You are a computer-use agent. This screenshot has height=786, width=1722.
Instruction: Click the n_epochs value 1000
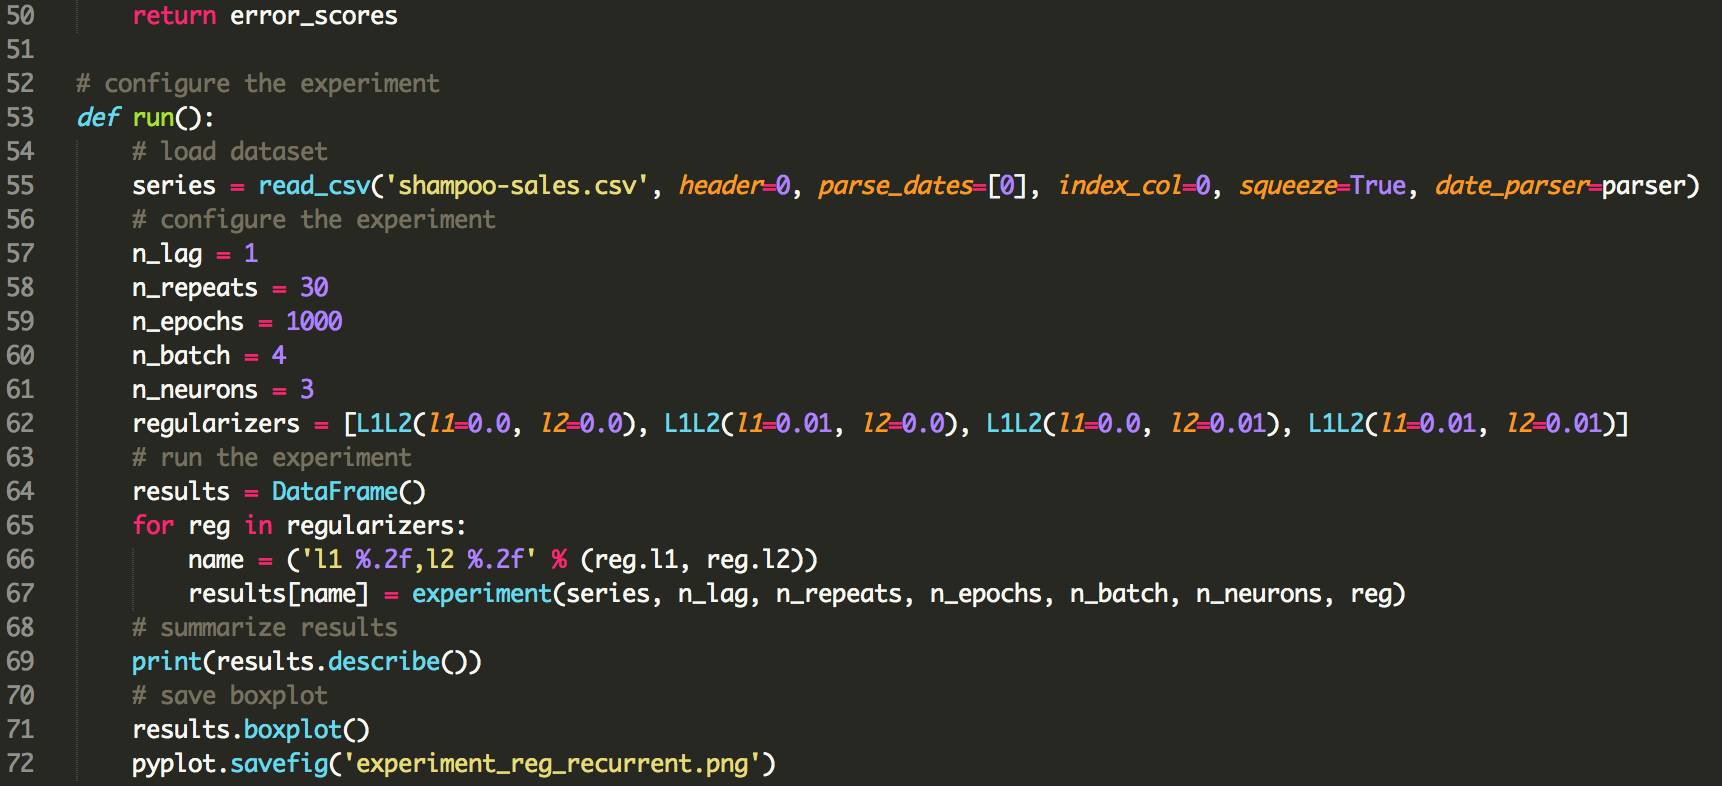click(x=314, y=322)
